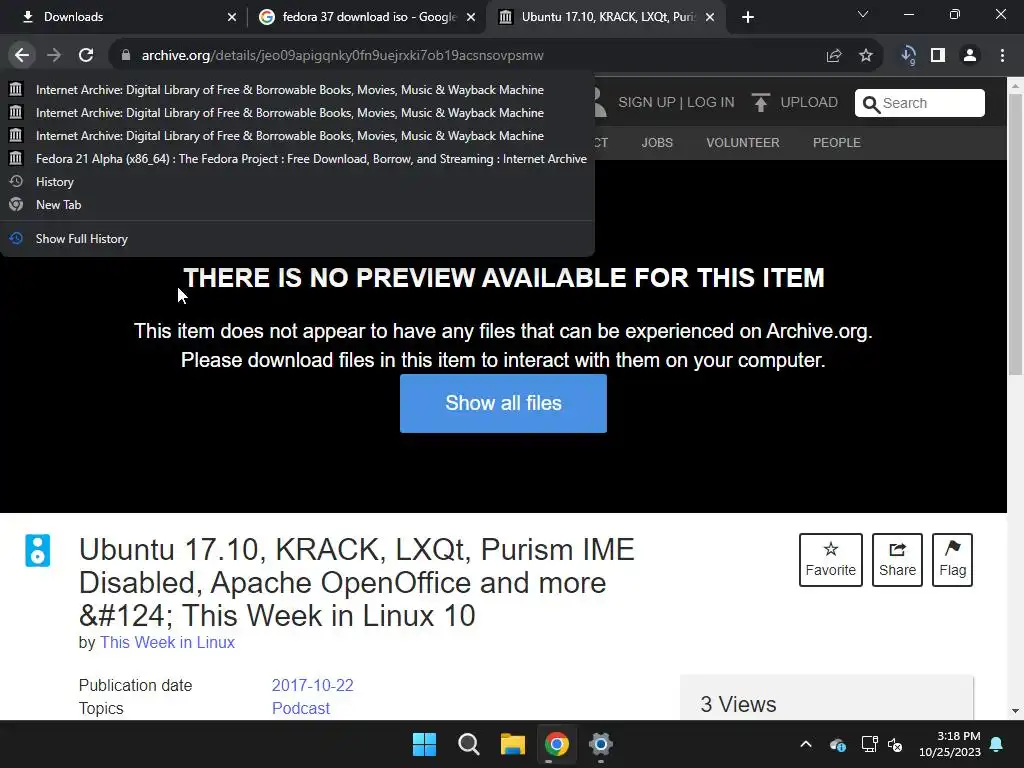Bookmark this page with the star icon
The width and height of the screenshot is (1024, 768).
coord(866,56)
